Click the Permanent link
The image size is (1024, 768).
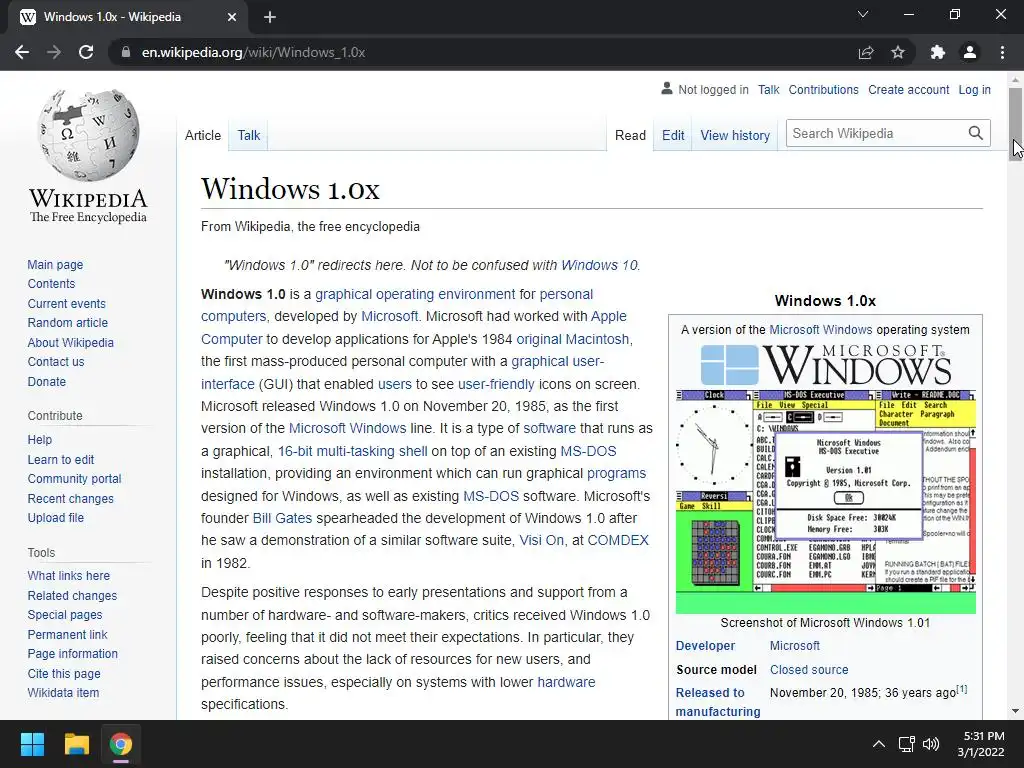tap(67, 635)
